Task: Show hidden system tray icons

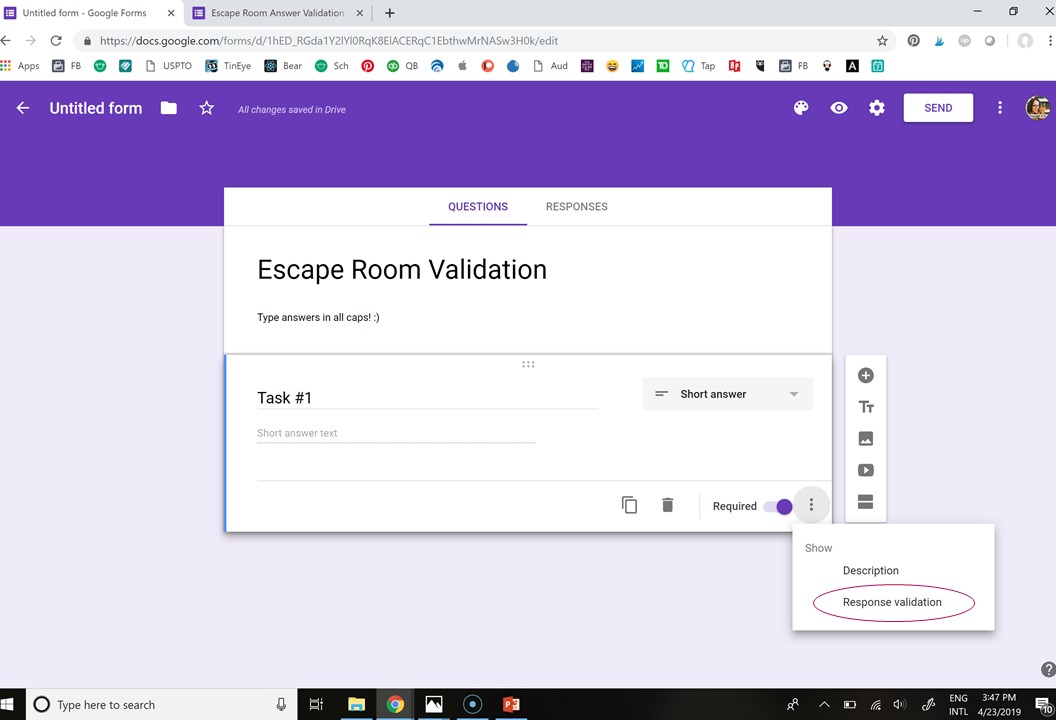Action: click(824, 705)
